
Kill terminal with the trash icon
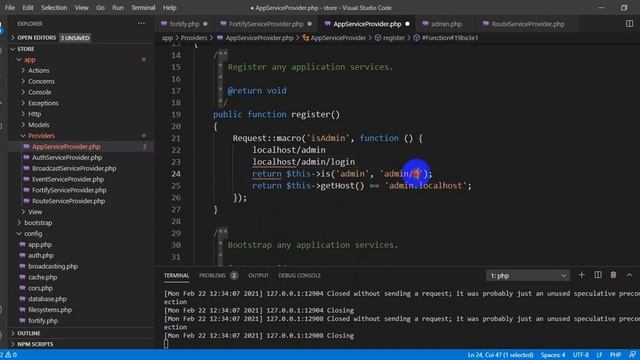tap(613, 275)
